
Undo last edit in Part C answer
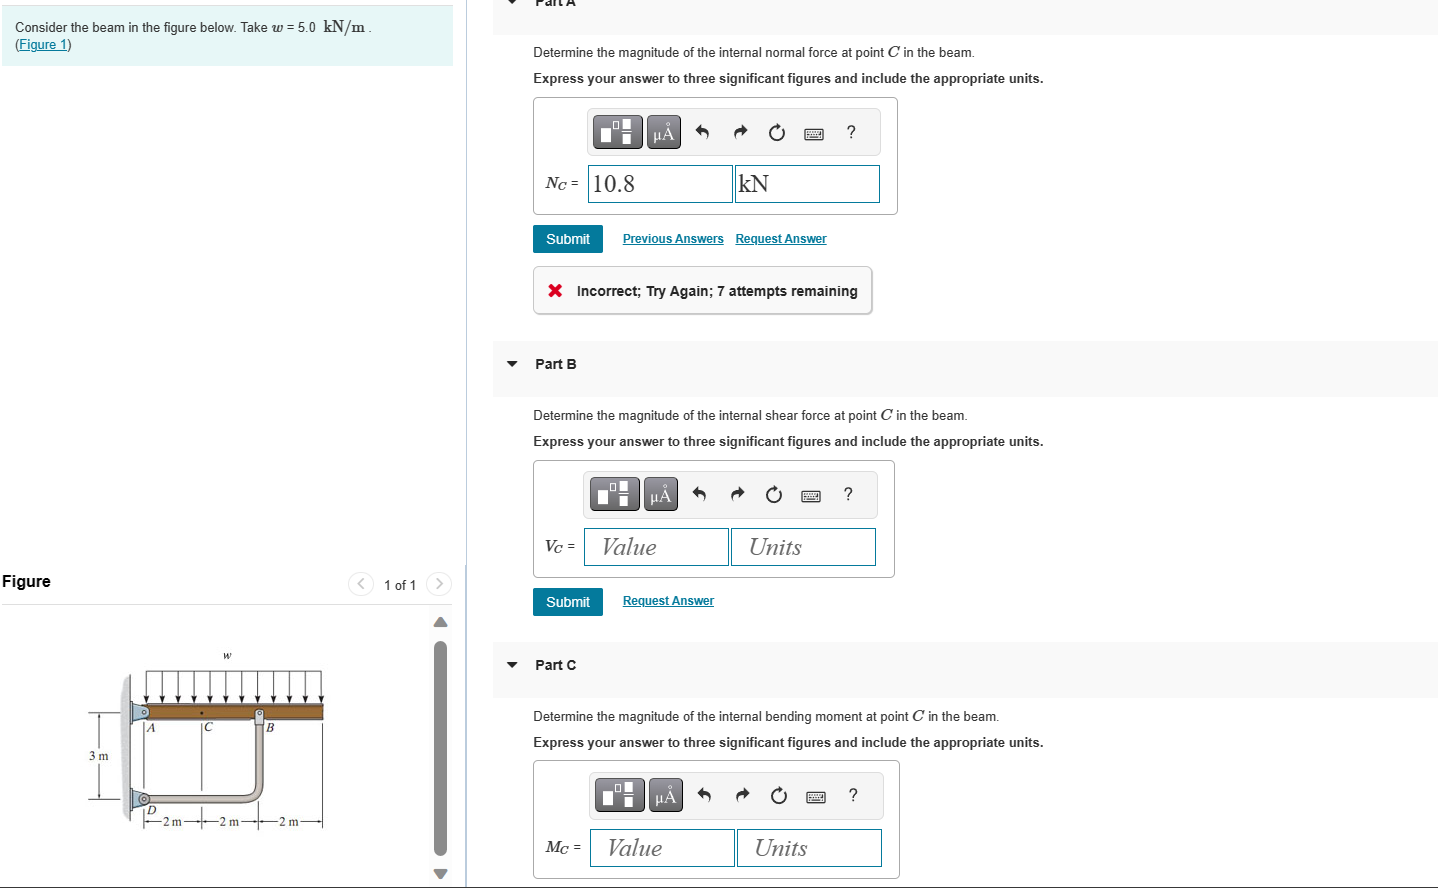pyautogui.click(x=704, y=795)
